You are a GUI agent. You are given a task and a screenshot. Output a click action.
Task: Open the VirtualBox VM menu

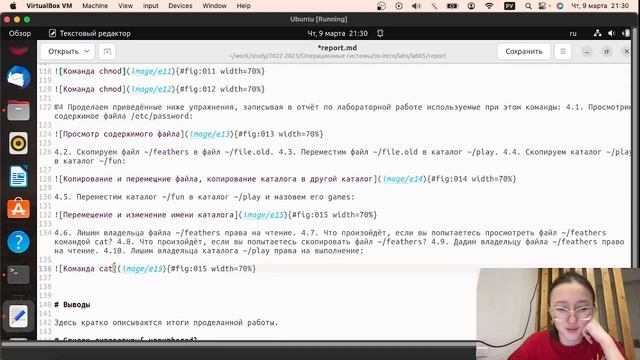(49, 6)
